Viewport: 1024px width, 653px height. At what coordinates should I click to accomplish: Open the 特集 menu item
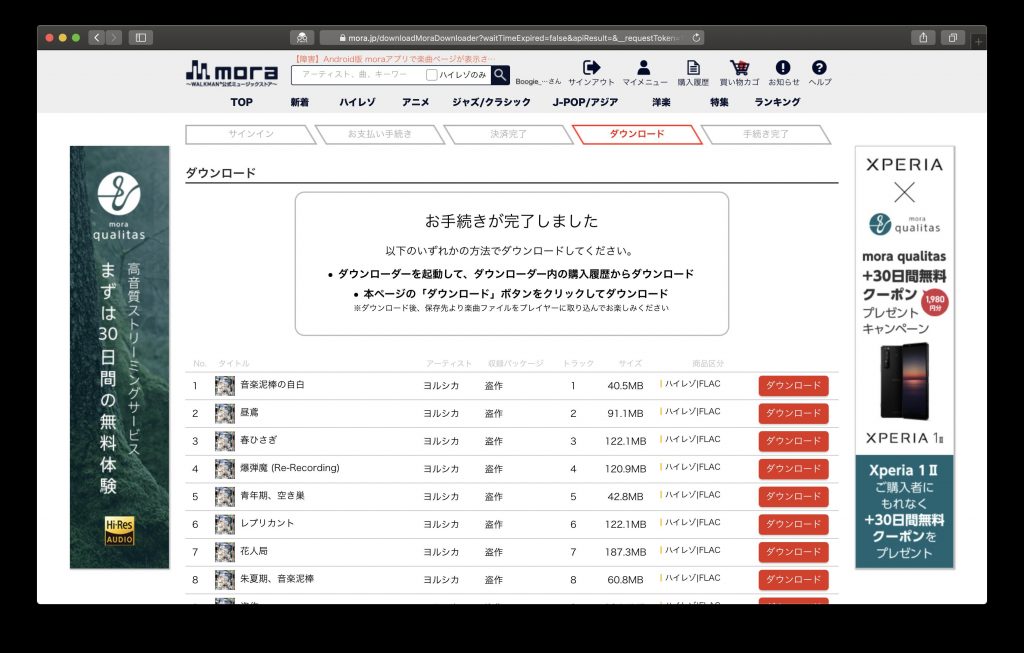[x=719, y=102]
